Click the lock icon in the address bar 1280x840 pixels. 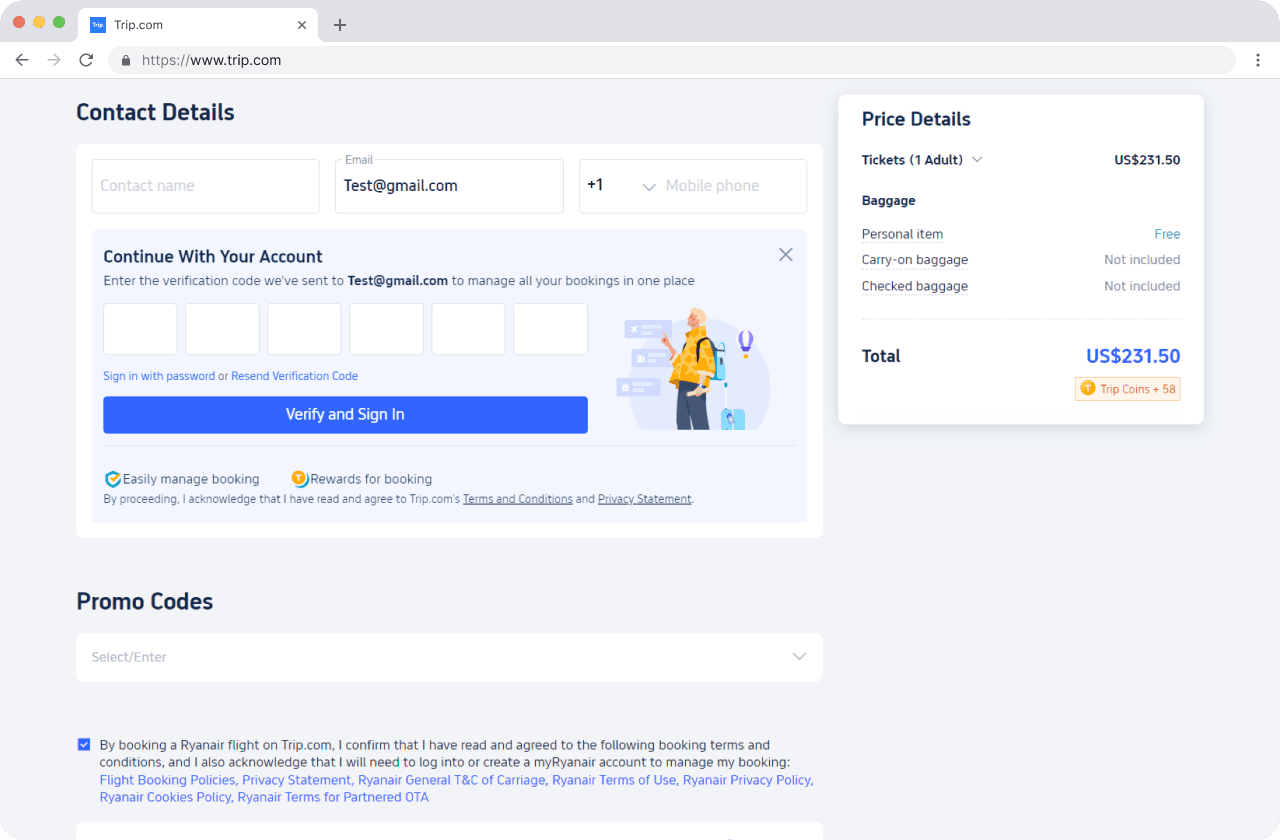126,60
